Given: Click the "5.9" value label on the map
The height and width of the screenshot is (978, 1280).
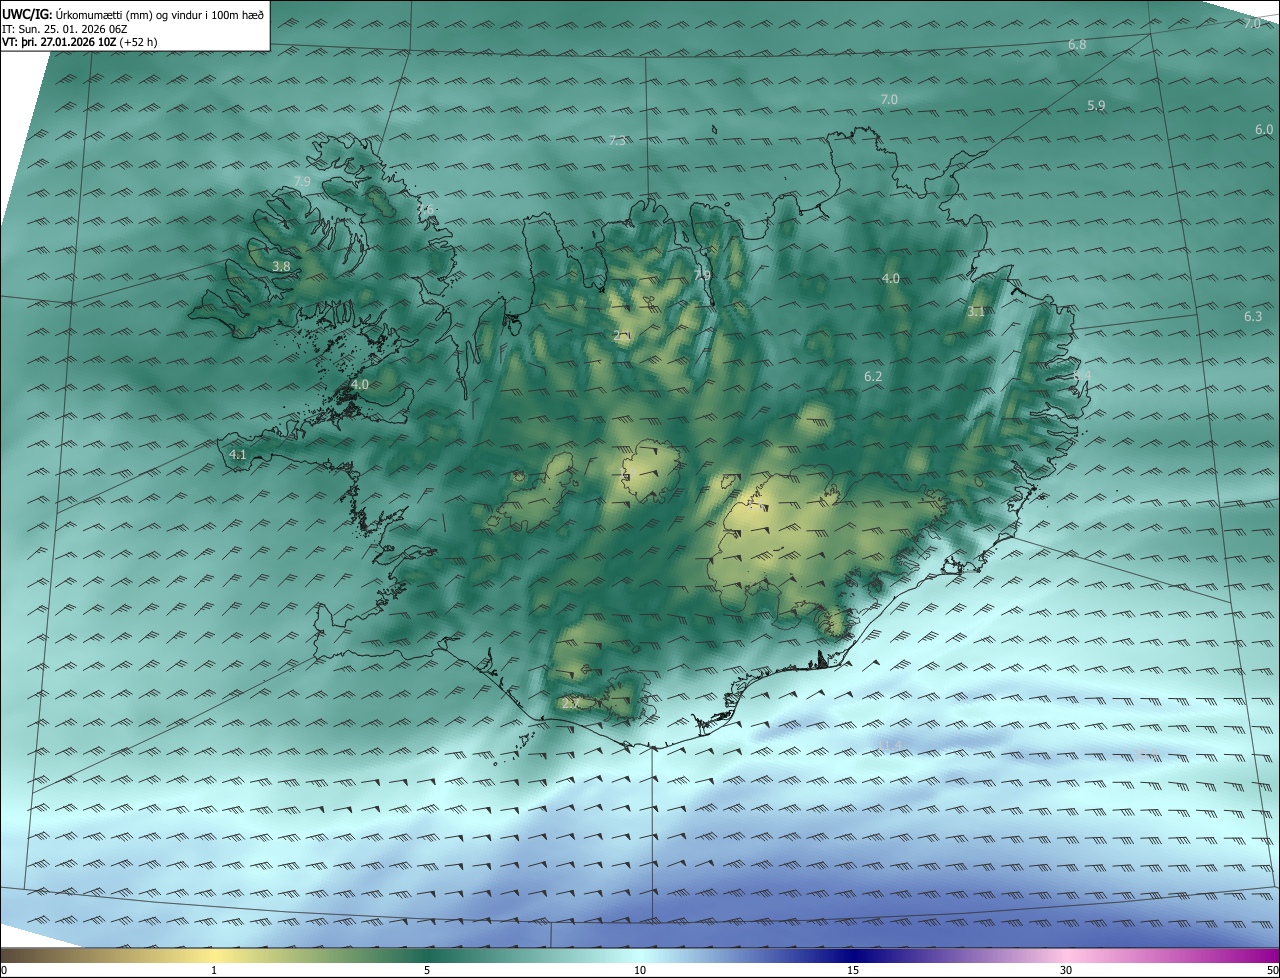Looking at the screenshot, I should [1096, 106].
